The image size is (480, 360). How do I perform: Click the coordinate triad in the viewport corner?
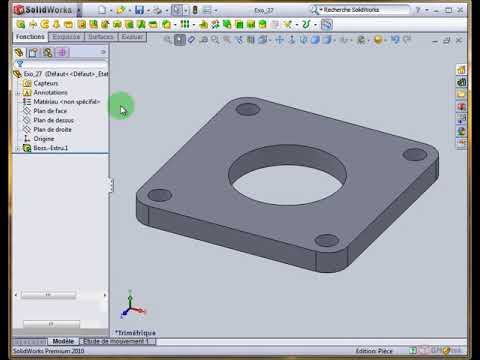tap(132, 304)
